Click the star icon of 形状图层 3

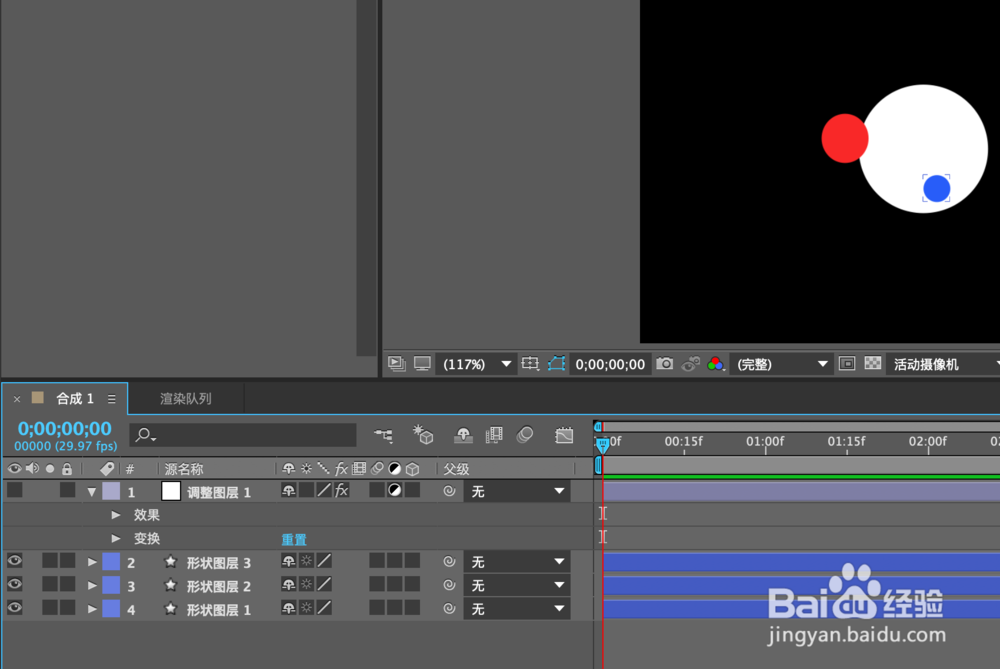coord(170,562)
